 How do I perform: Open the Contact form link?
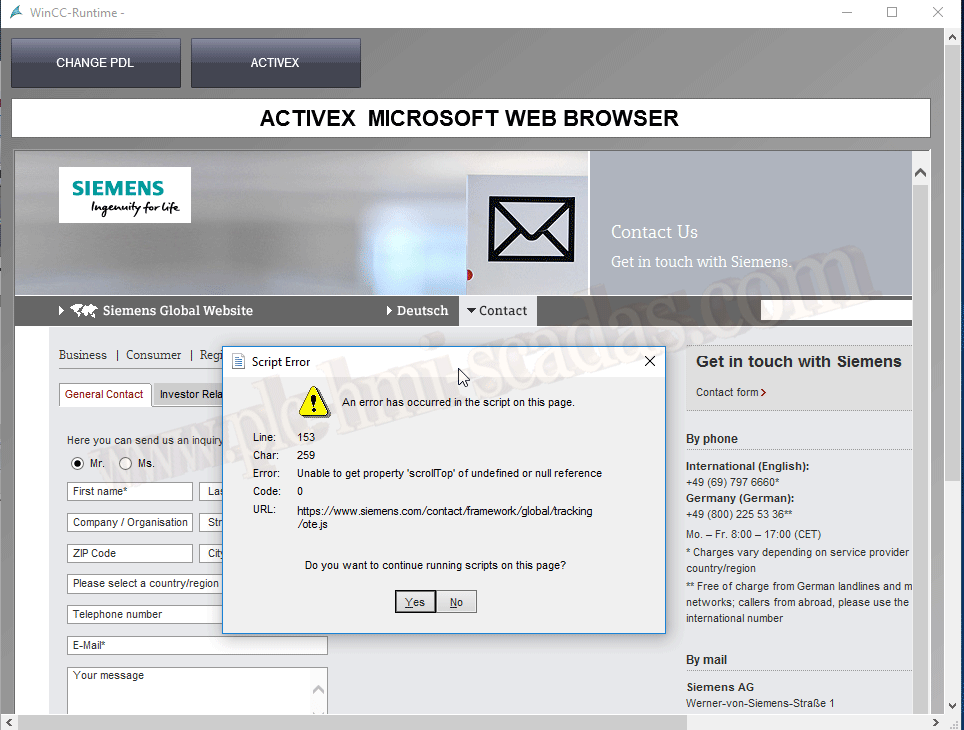click(x=730, y=393)
